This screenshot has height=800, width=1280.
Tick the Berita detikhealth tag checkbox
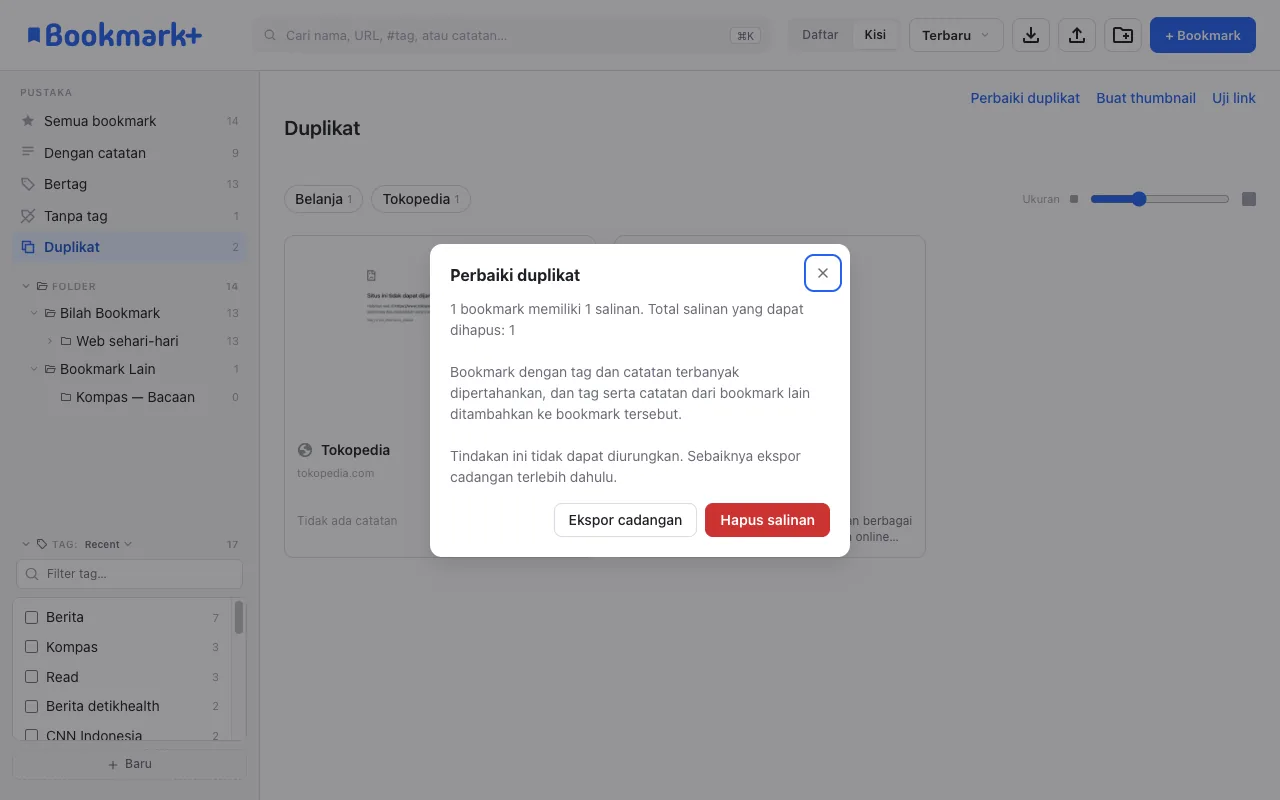tap(31, 706)
